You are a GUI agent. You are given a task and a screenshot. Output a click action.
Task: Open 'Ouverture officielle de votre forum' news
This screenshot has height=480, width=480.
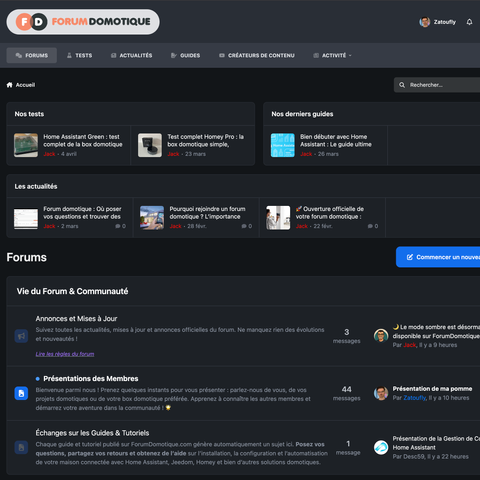(x=330, y=213)
